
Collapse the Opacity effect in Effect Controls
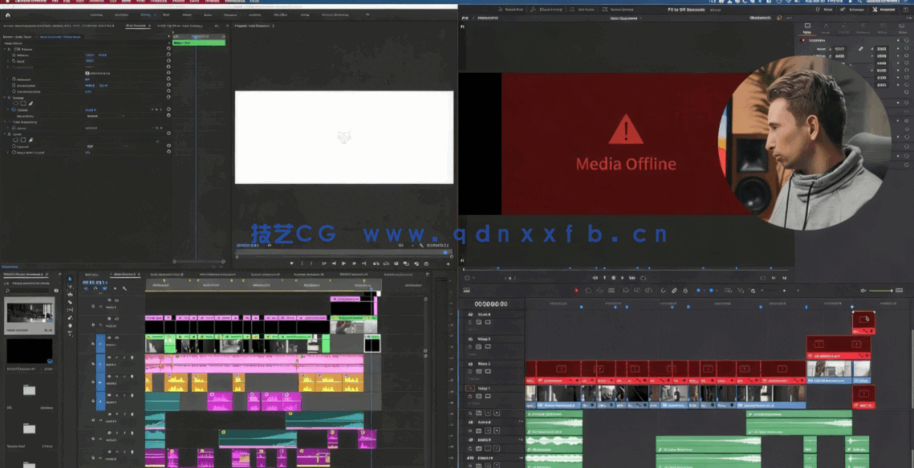tap(5, 97)
